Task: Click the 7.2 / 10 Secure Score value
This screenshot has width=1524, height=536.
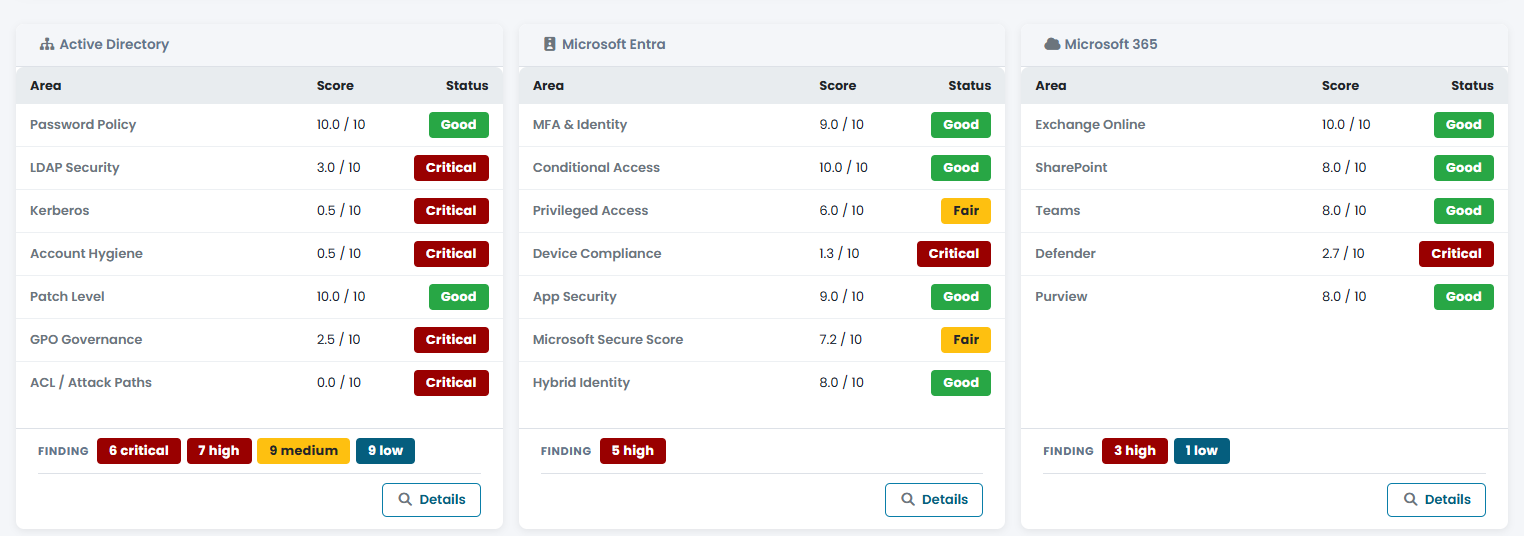Action: pos(841,340)
